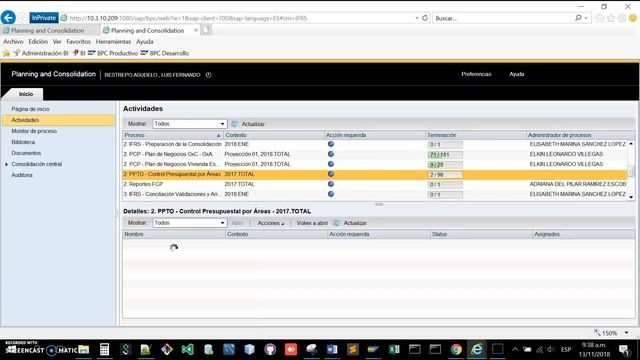Click the smiley feedback icon
Screen dimensions: 640x360
(x=633, y=18)
